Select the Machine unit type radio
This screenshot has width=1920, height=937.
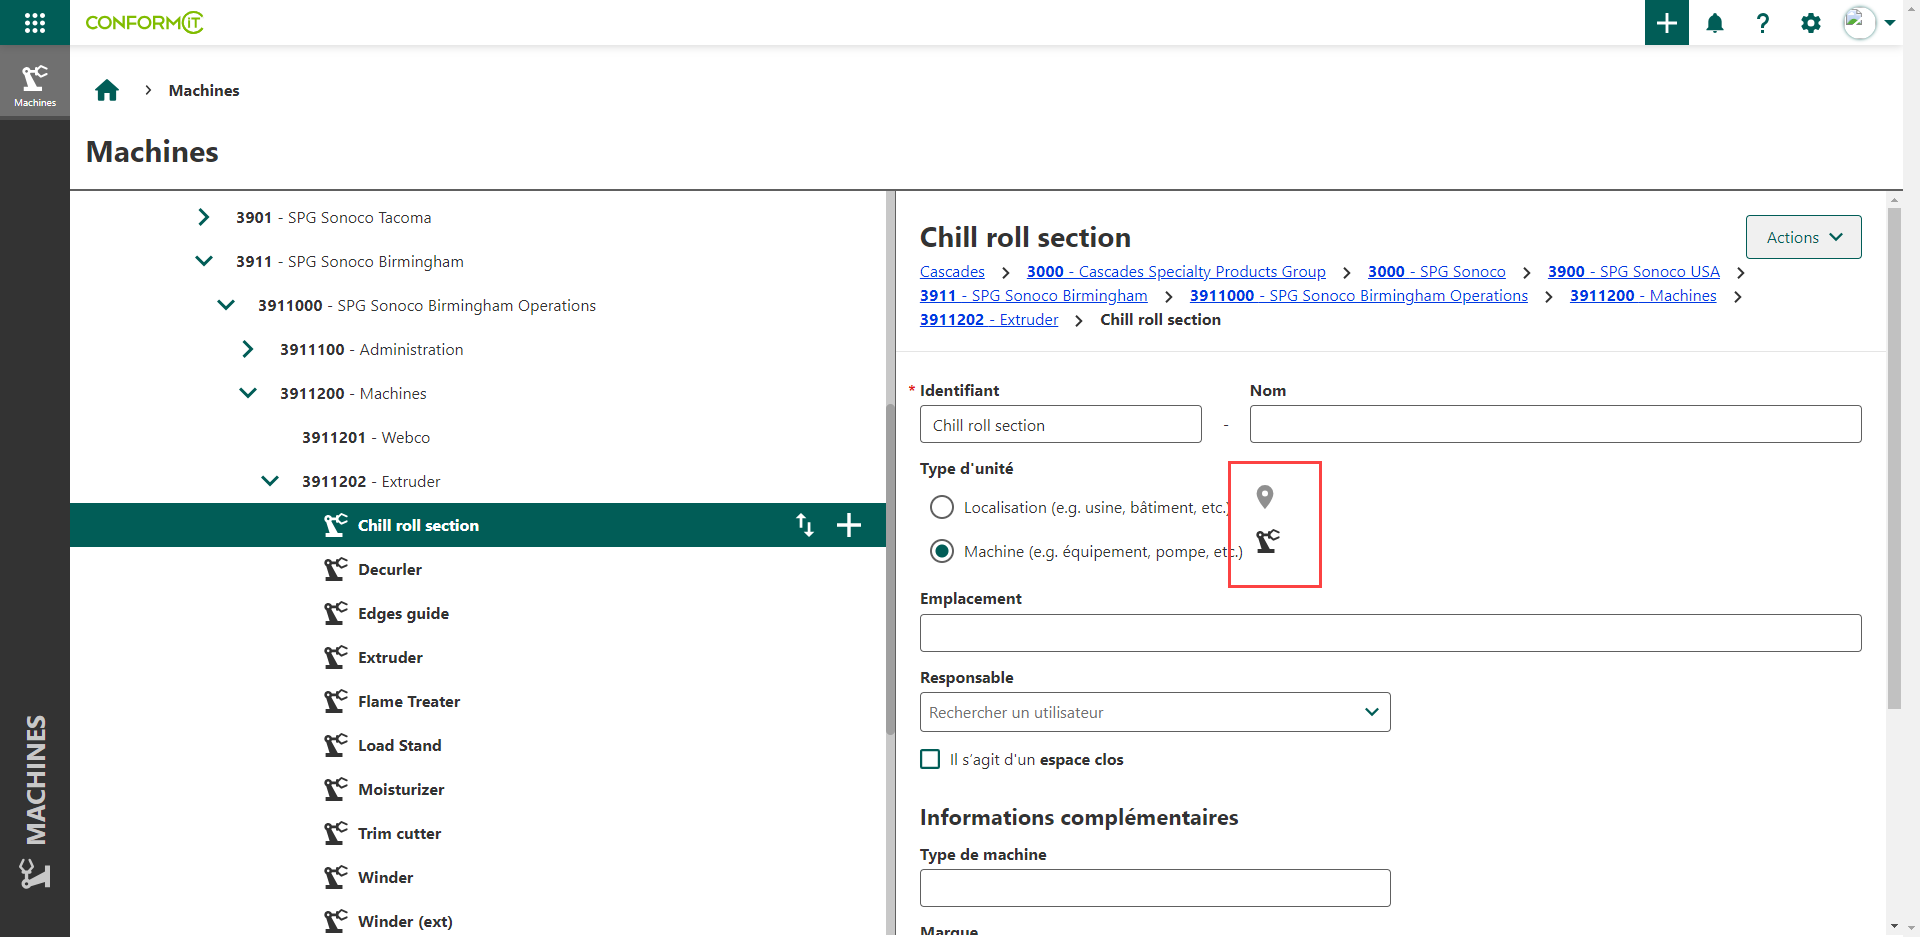tap(942, 551)
